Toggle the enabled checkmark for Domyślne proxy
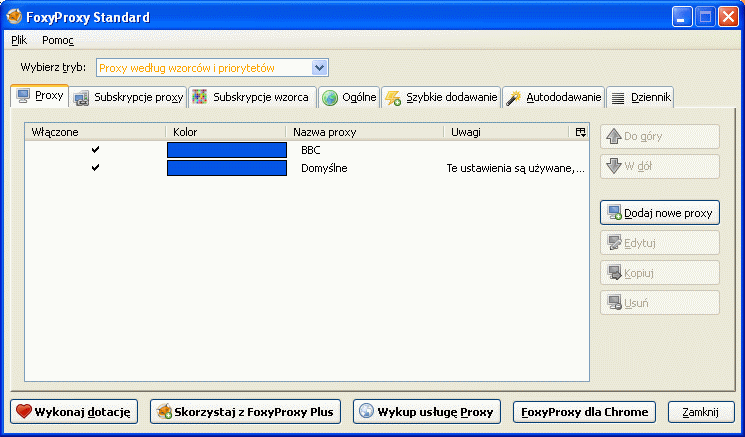The height and width of the screenshot is (437, 745). click(96, 168)
